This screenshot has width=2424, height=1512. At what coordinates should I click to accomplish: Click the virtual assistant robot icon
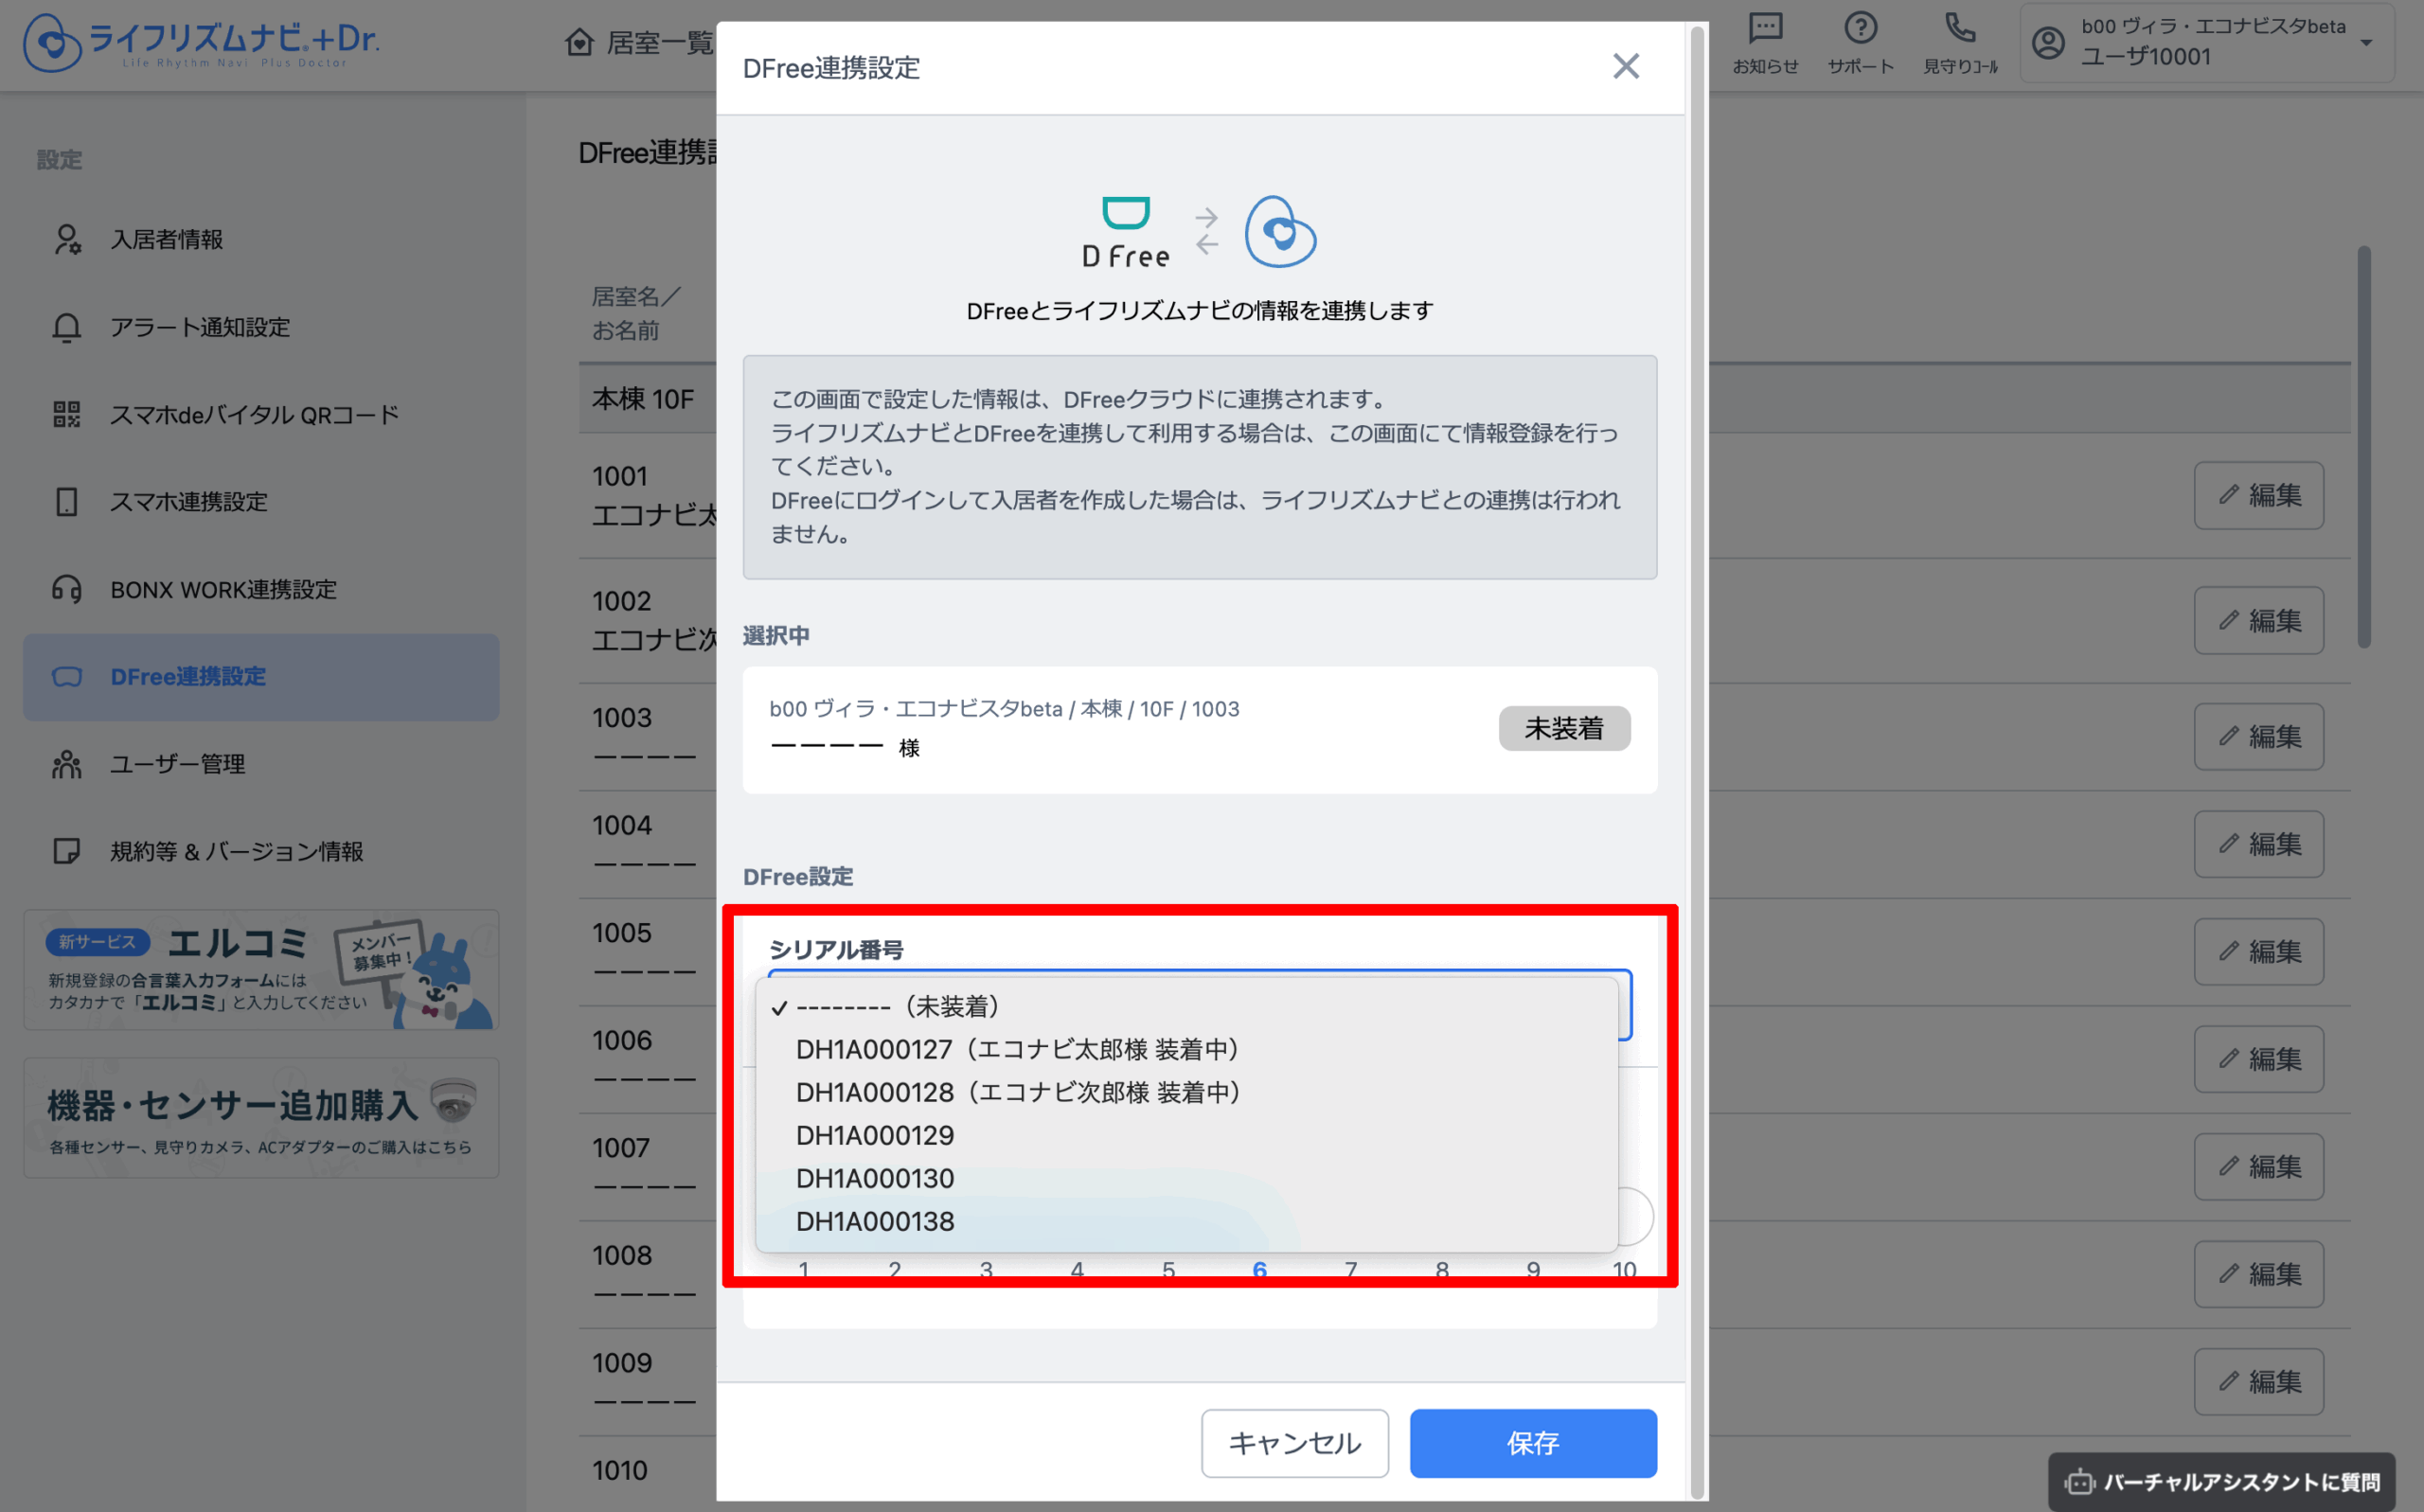[x=2079, y=1481]
